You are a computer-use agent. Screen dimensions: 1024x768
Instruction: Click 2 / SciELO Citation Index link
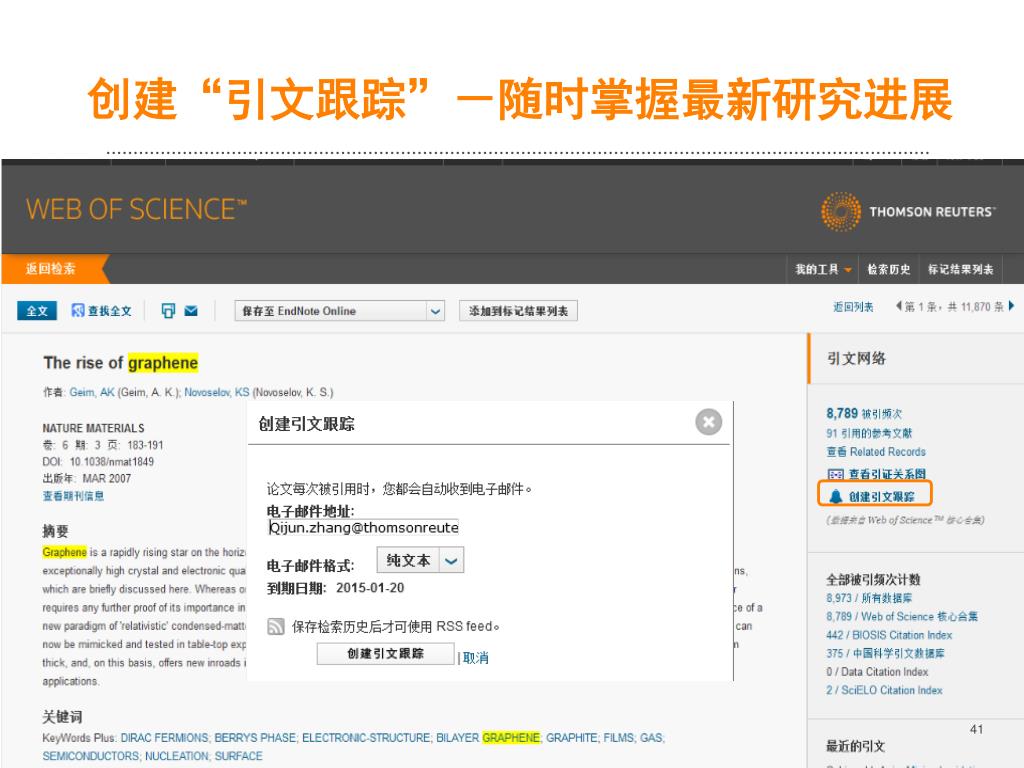(x=884, y=690)
